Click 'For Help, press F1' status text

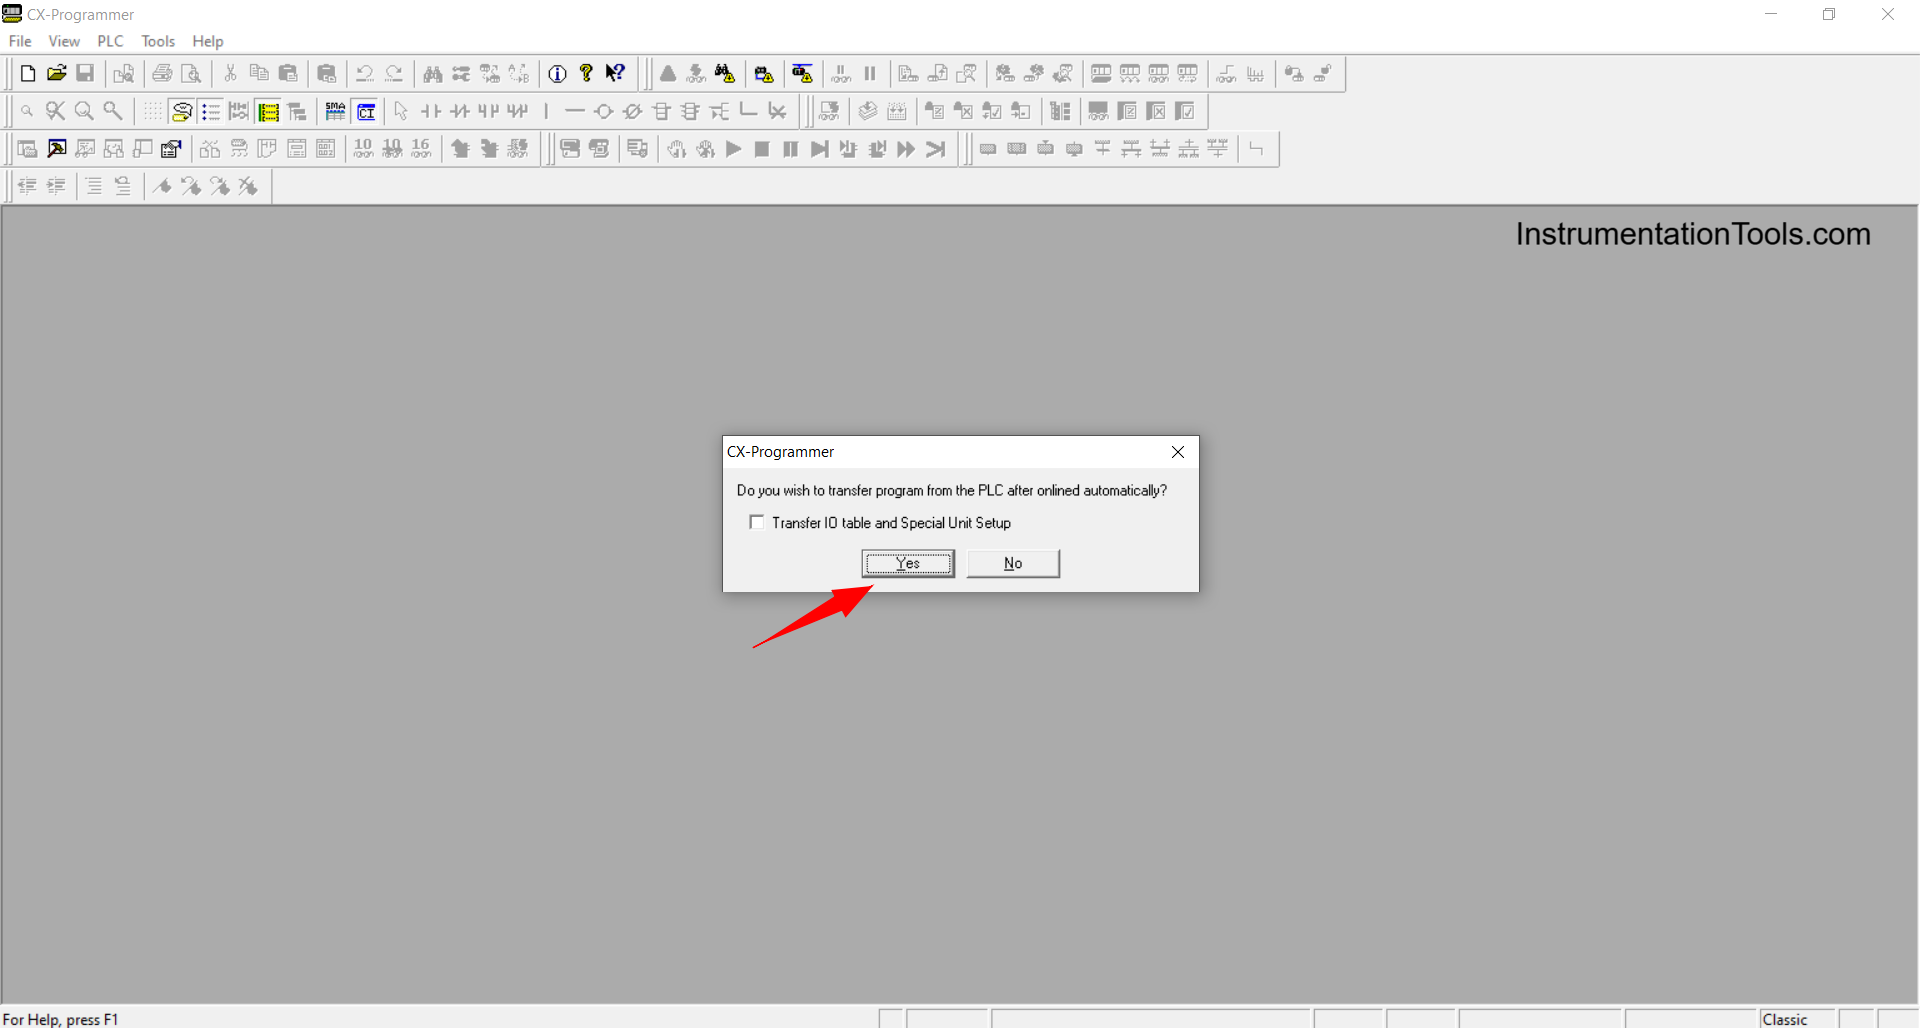(61, 1019)
